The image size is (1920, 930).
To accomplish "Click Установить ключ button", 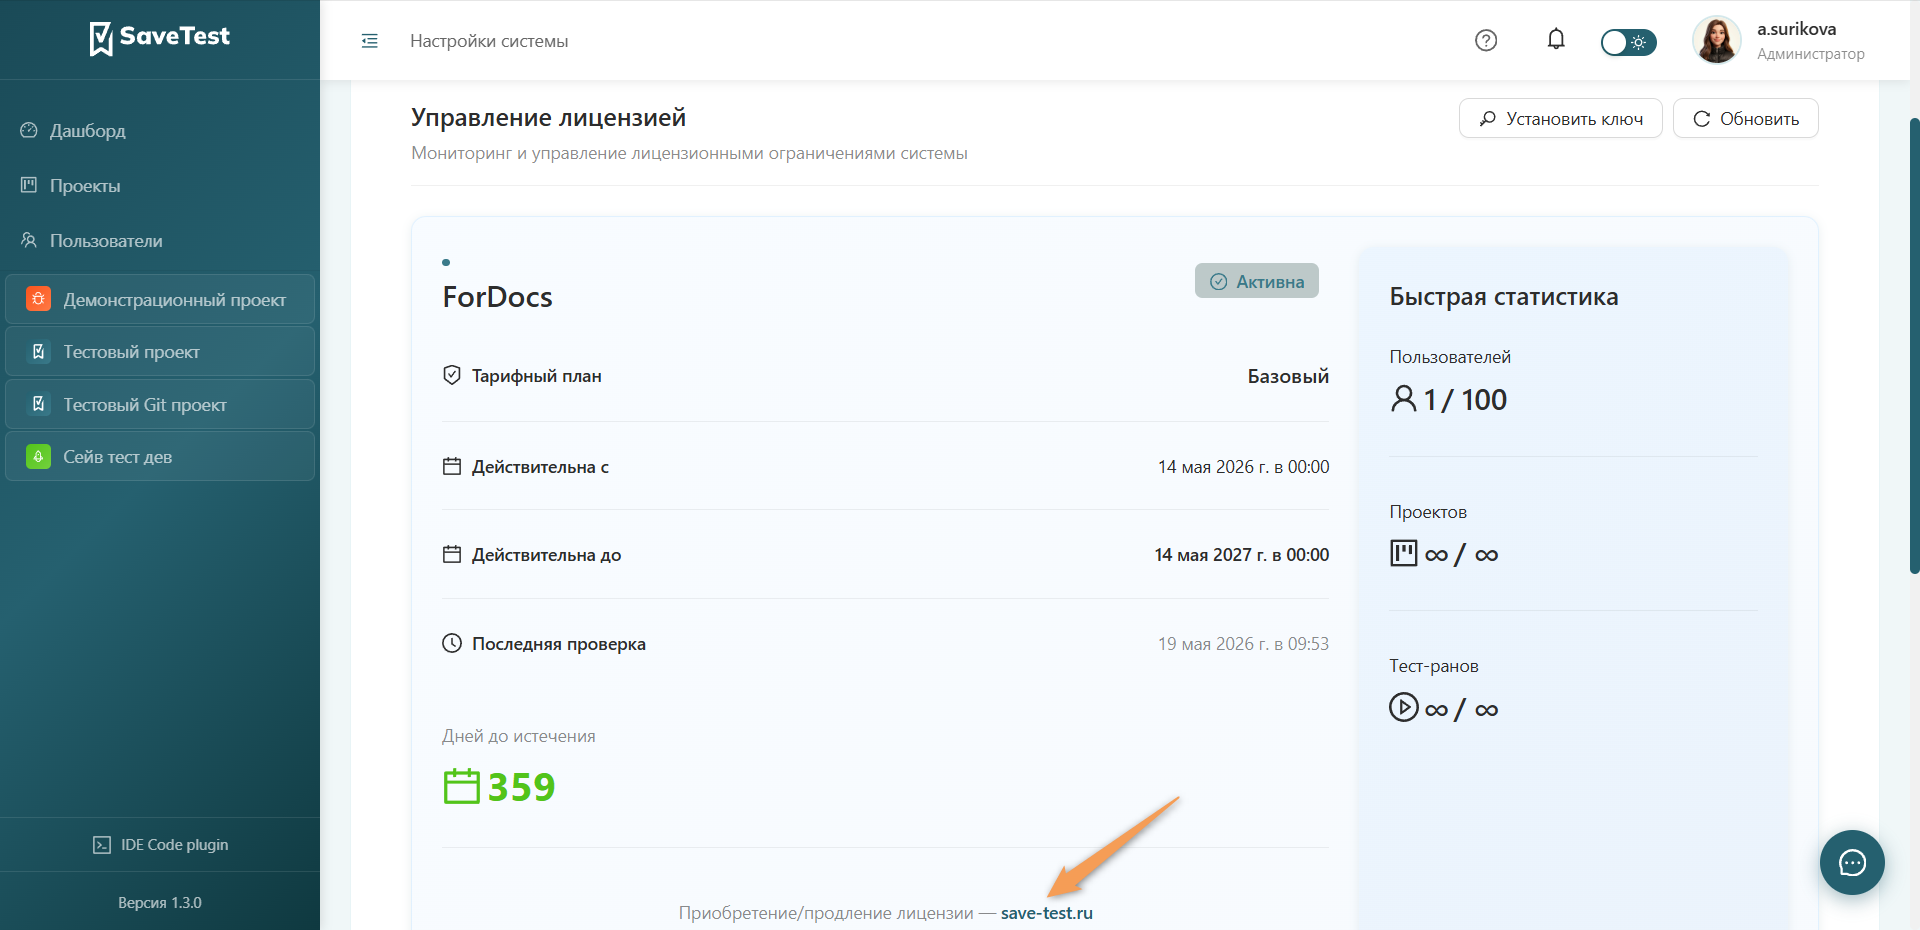I will [x=1560, y=118].
